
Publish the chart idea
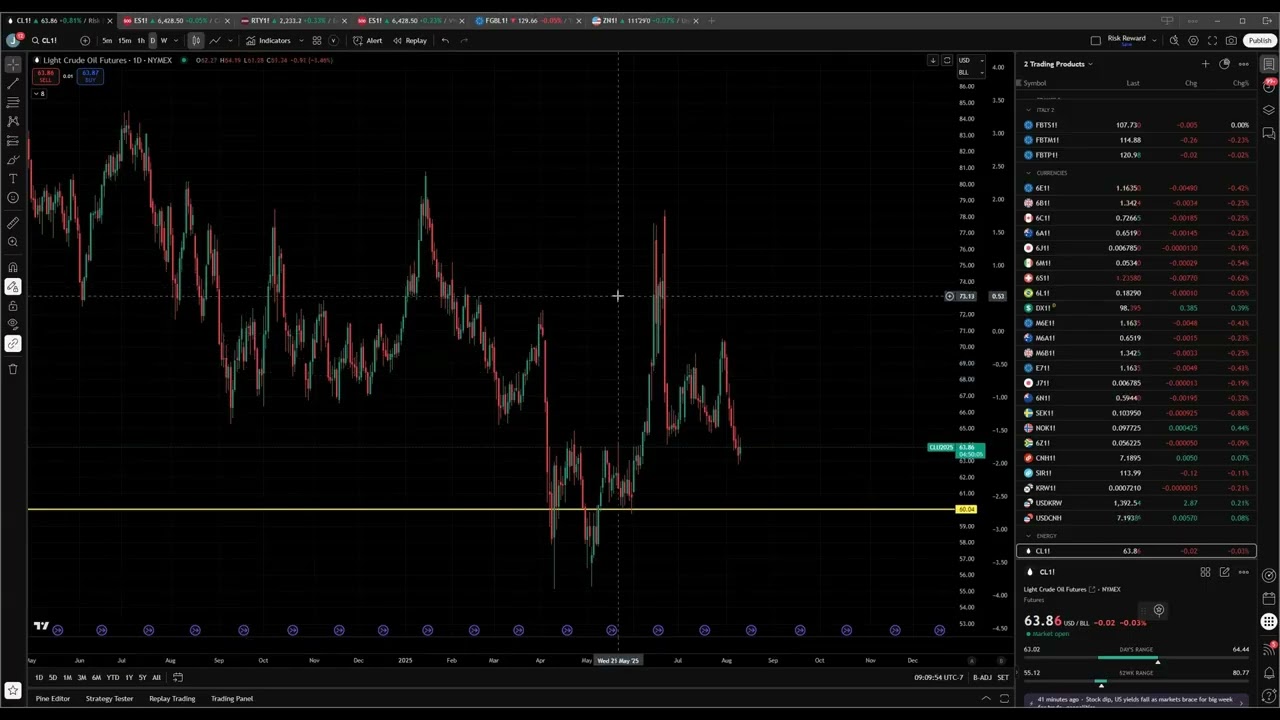pos(1260,41)
